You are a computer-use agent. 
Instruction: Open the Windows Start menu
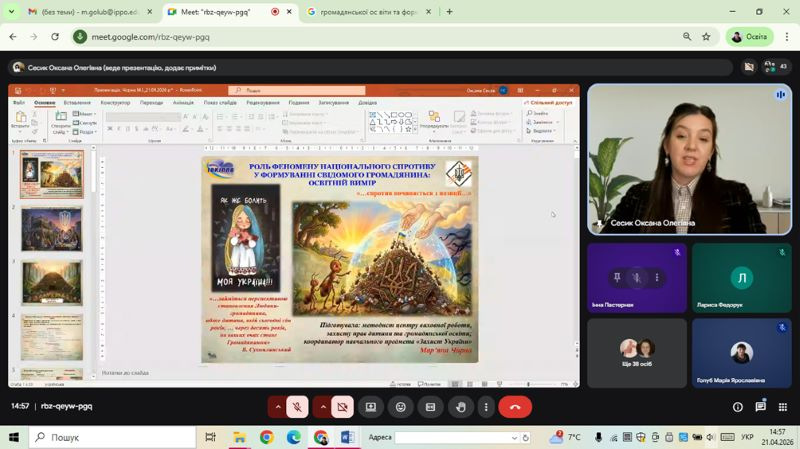pos(13,437)
